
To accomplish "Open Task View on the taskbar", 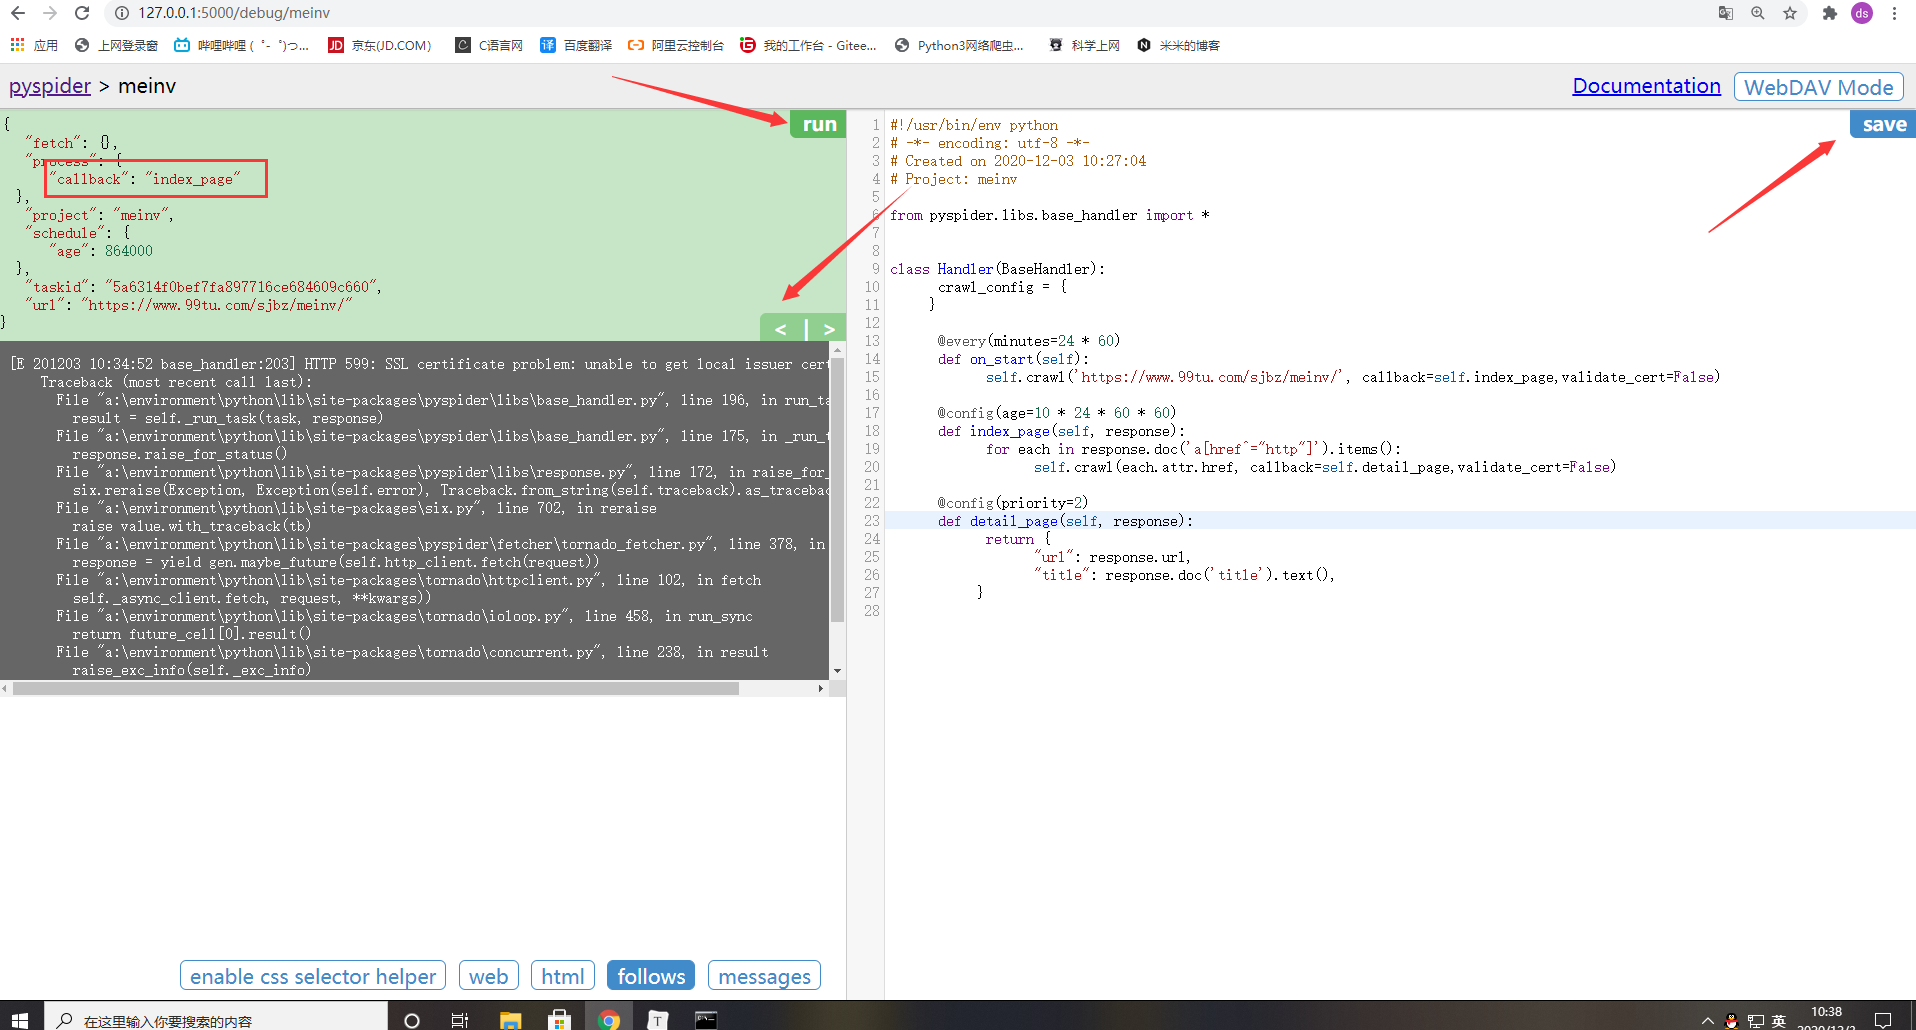I will (x=459, y=1020).
